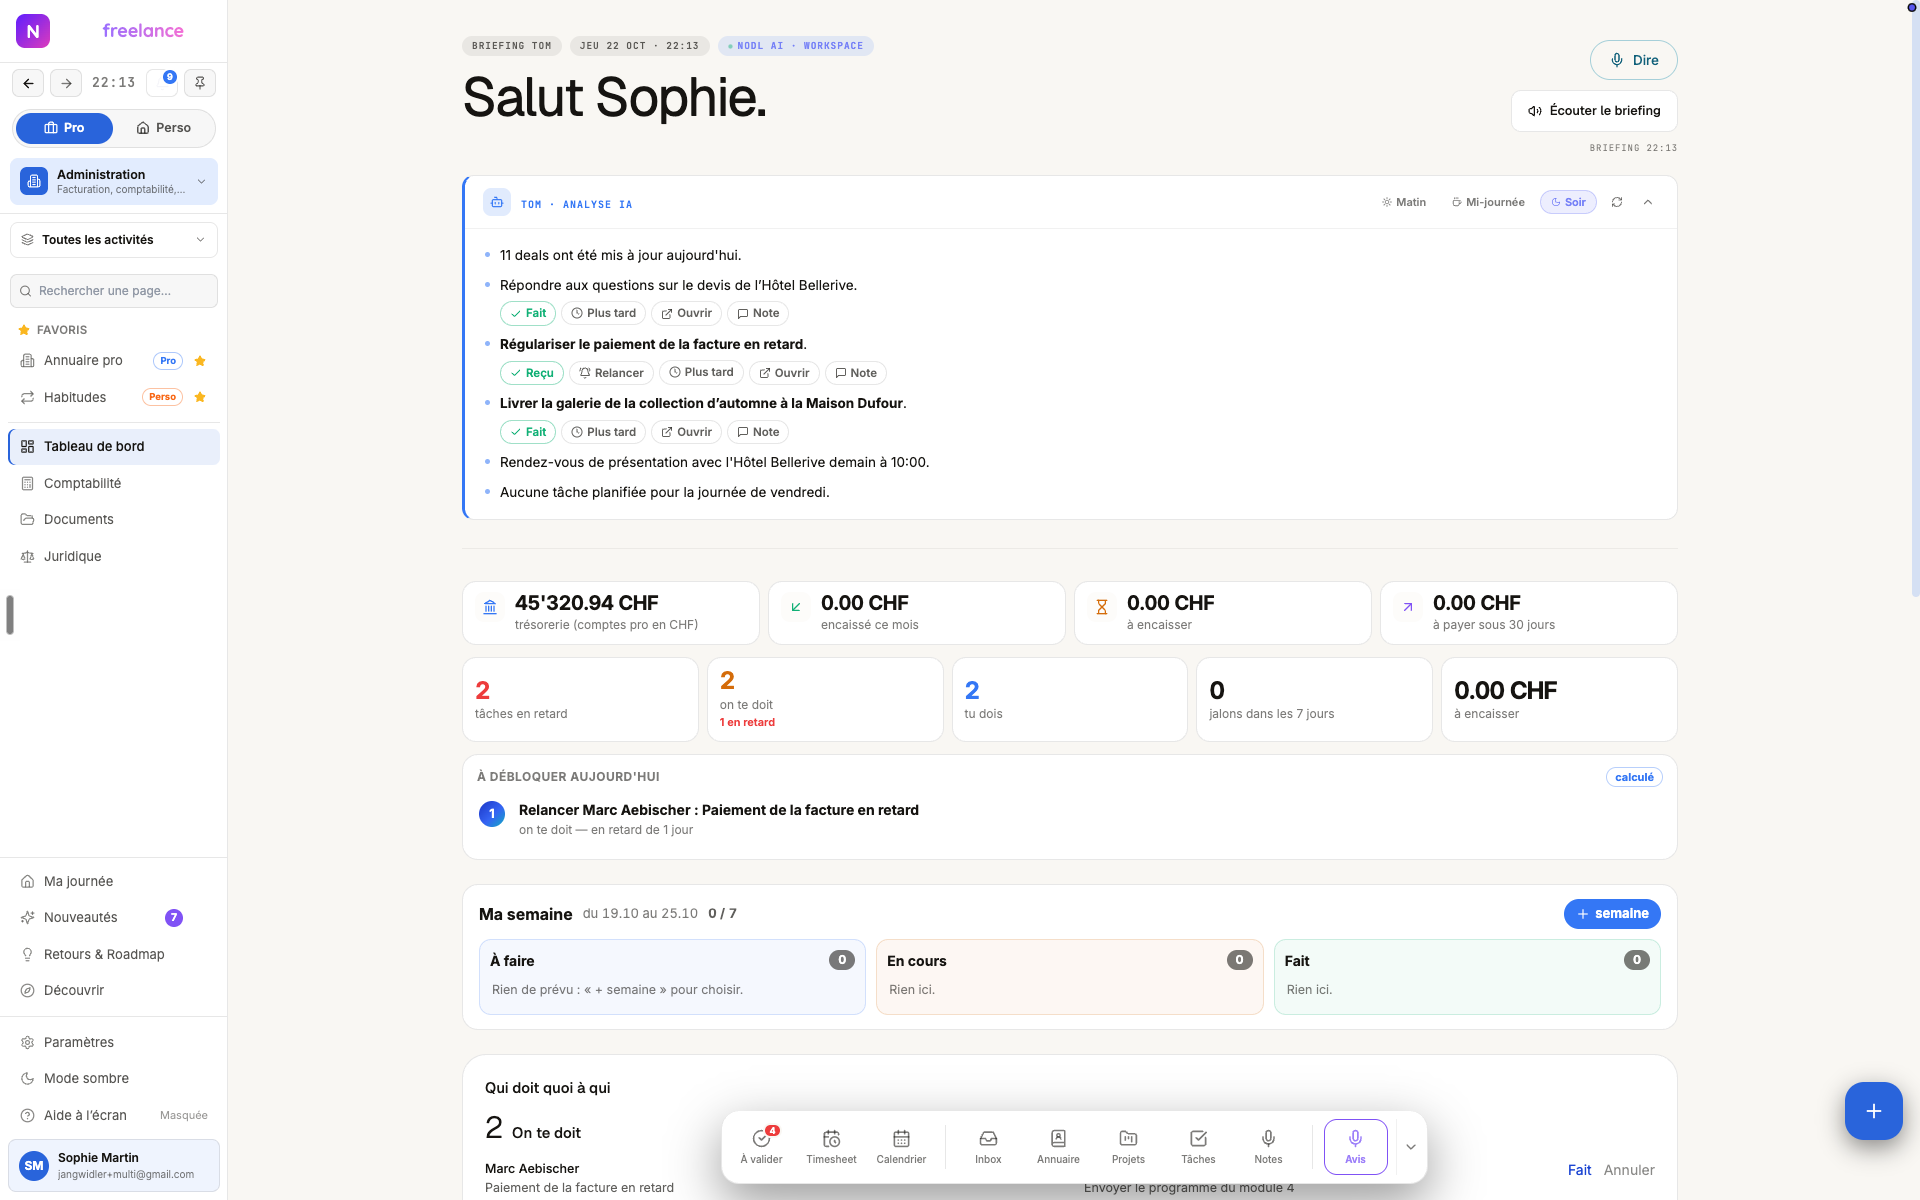Viewport: 1920px width, 1200px height.
Task: Open Sophie Martin account card
Action: pos(114,1166)
